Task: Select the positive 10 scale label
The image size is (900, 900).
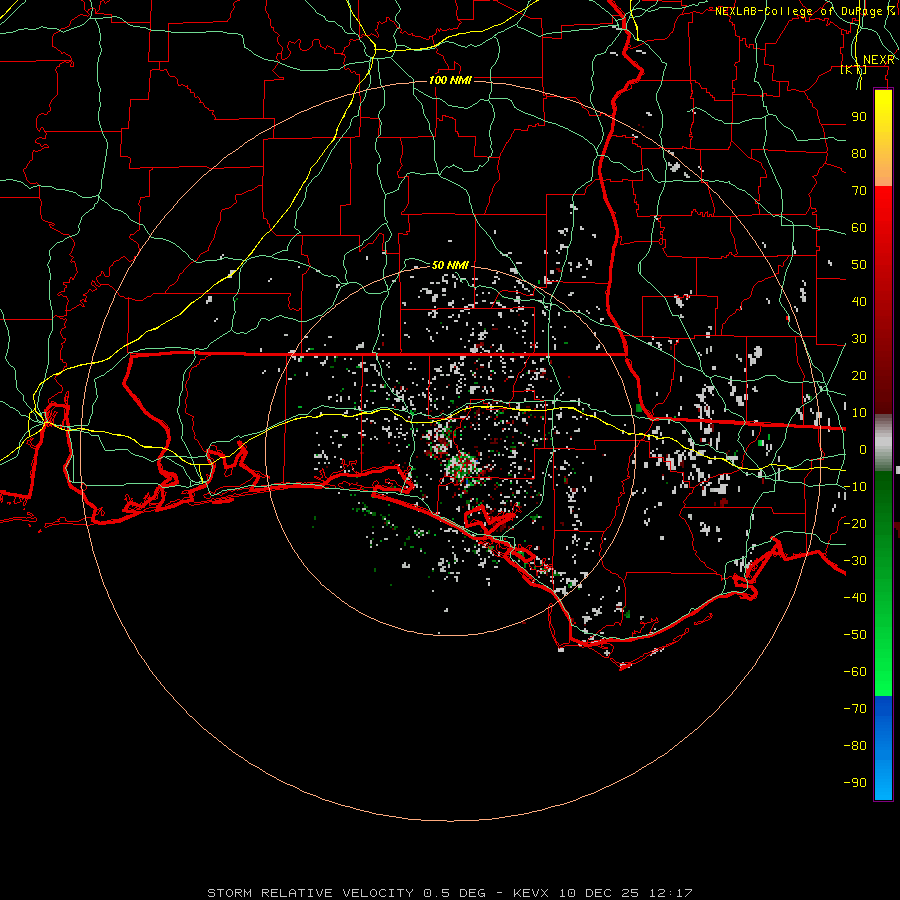Action: click(x=859, y=413)
